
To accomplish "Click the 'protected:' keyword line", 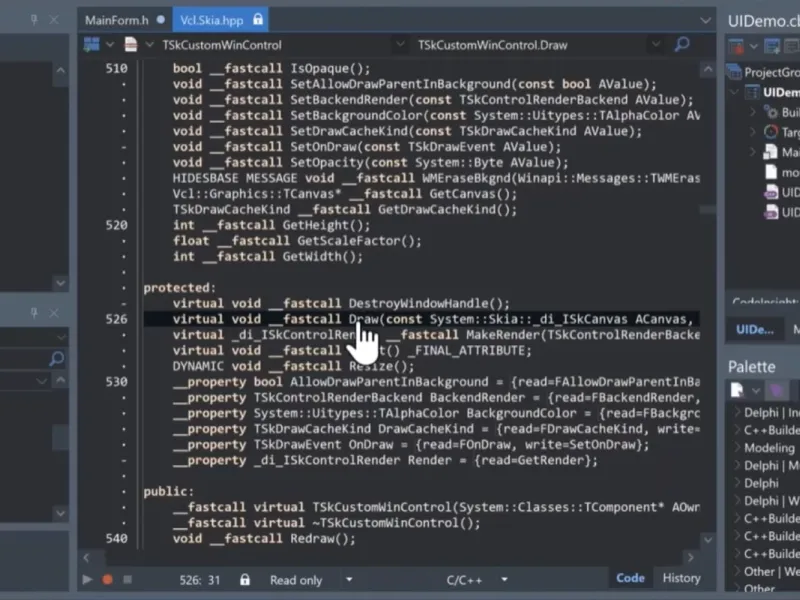I will pyautogui.click(x=180, y=288).
